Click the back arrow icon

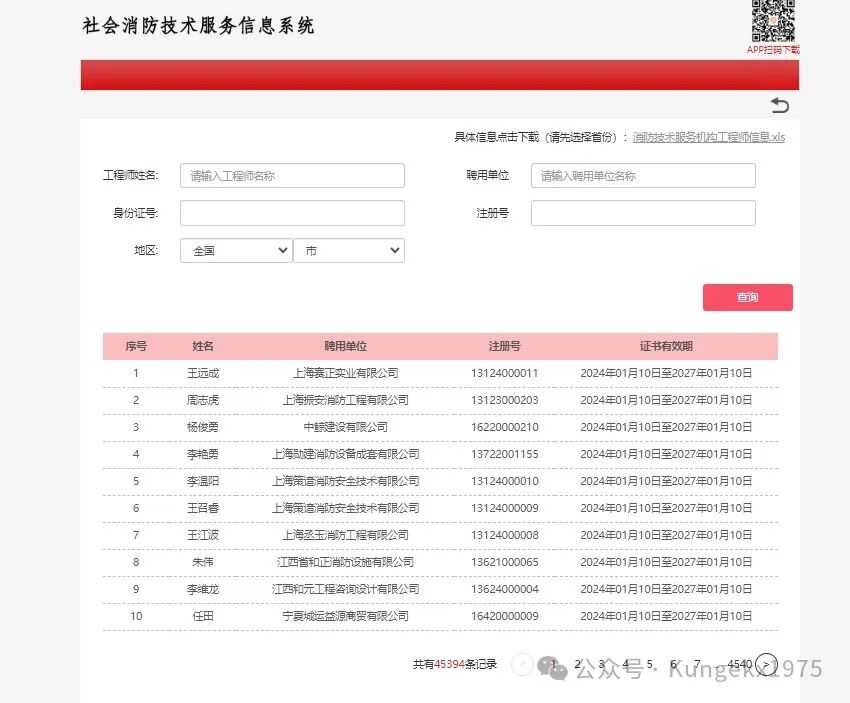[780, 105]
